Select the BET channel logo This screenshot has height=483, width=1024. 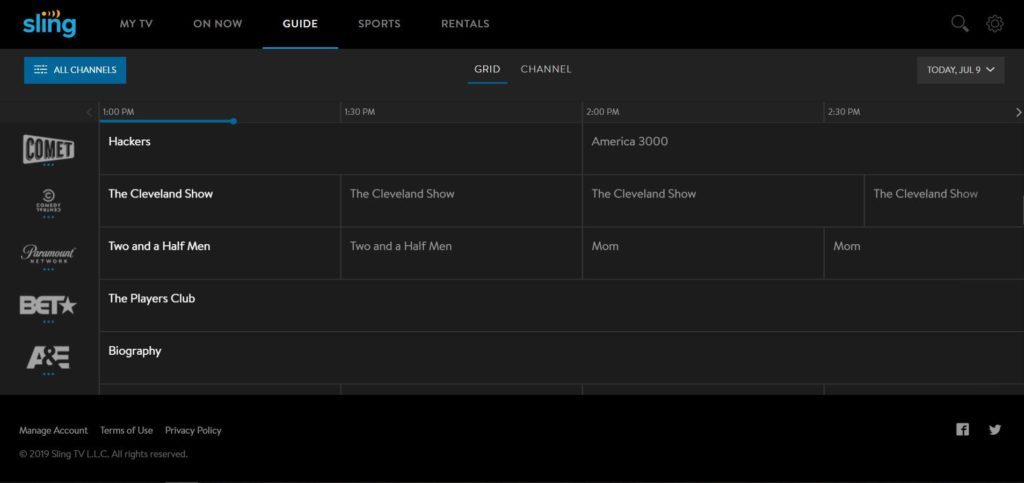click(x=49, y=306)
